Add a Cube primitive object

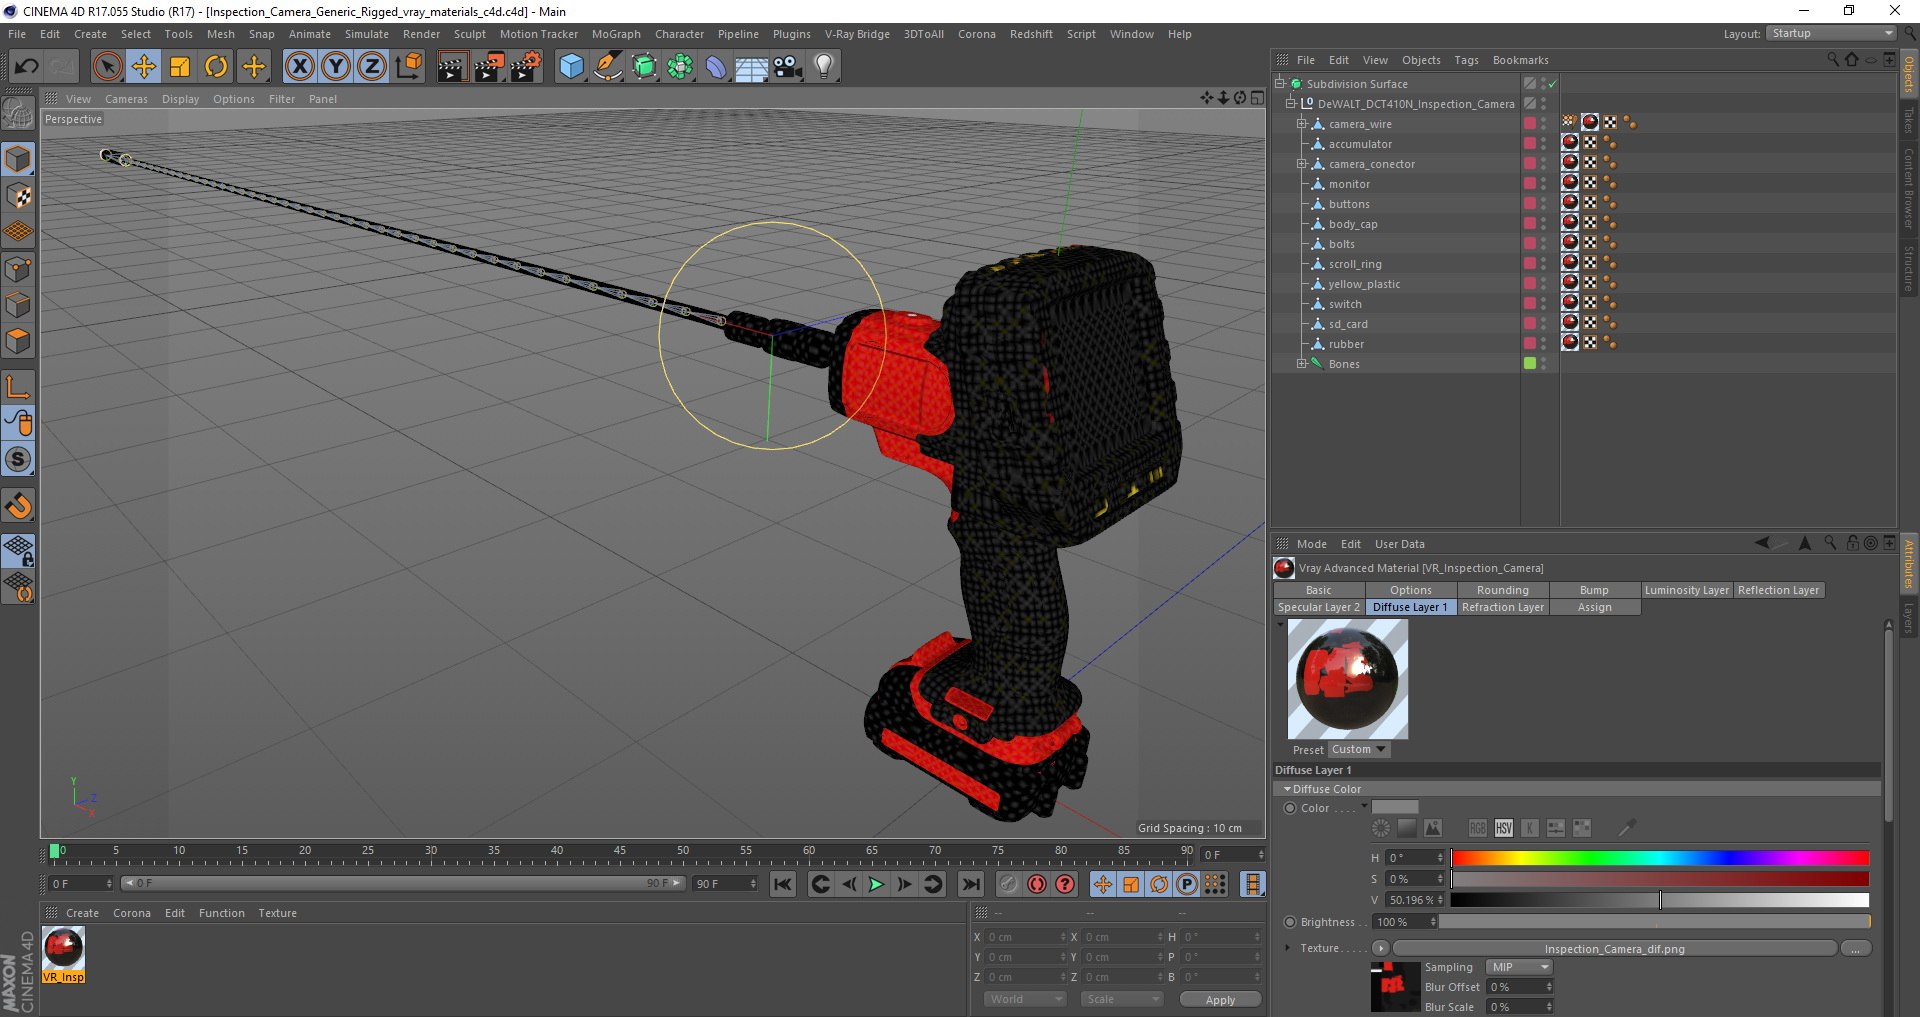(x=571, y=67)
